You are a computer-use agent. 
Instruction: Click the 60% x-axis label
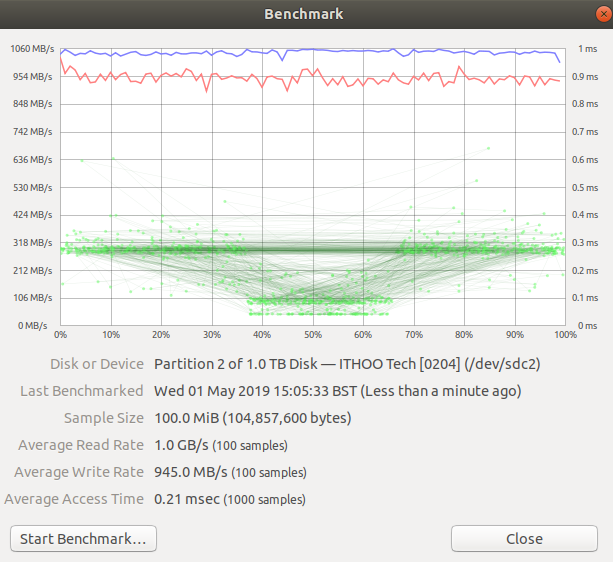363,335
